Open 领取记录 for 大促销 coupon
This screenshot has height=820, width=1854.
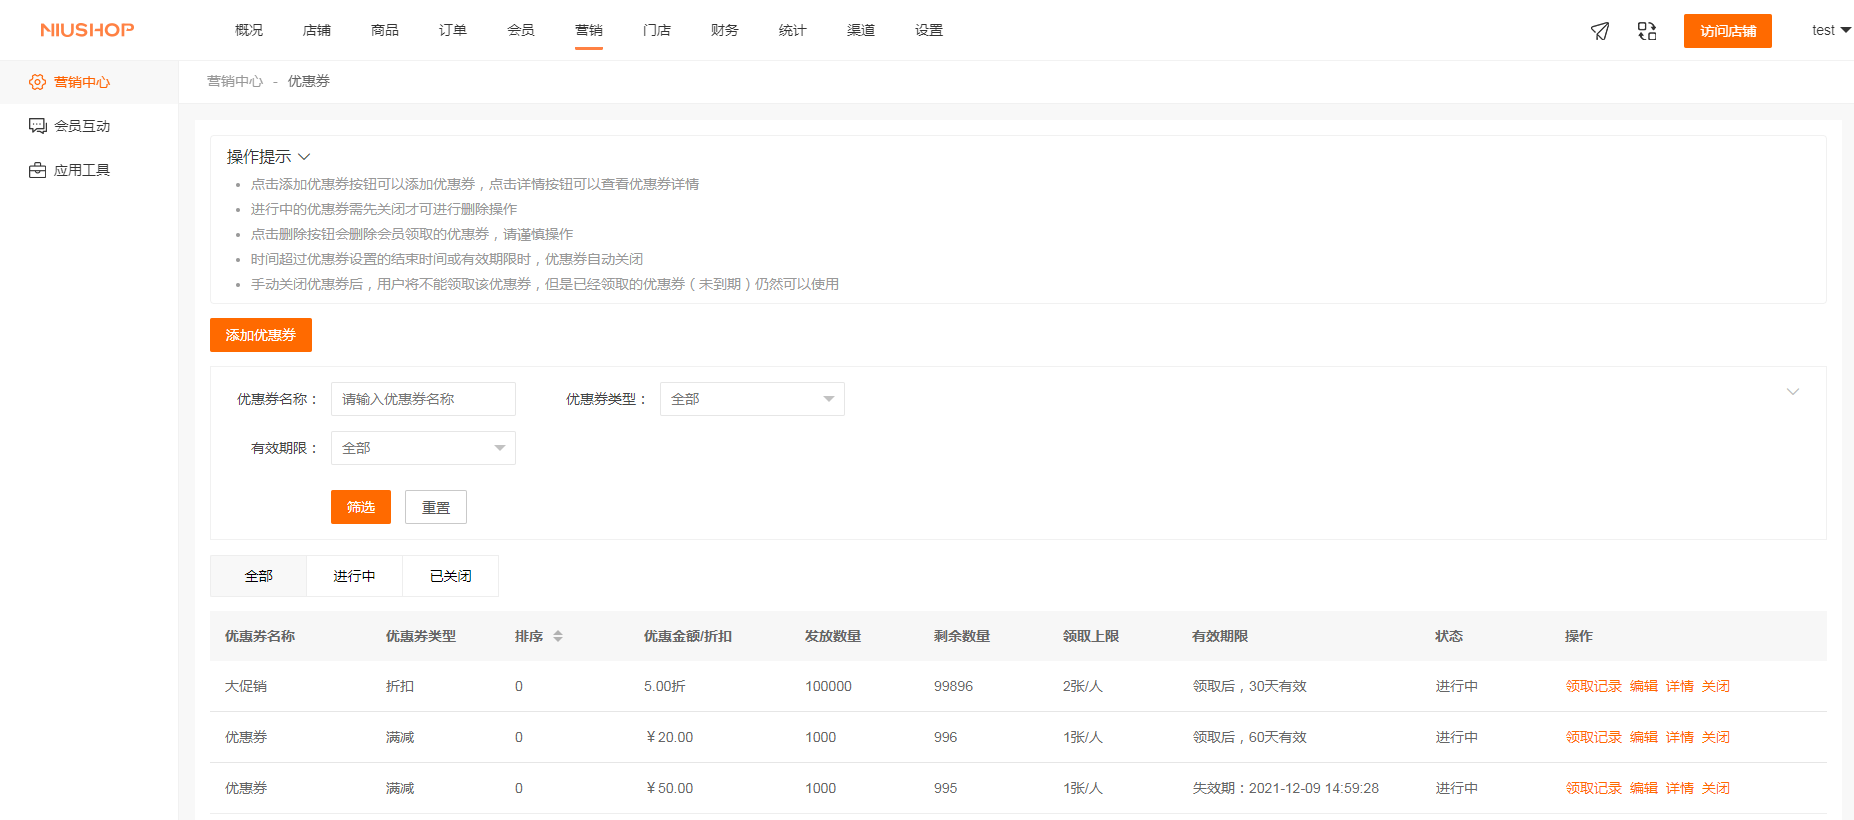coord(1594,686)
